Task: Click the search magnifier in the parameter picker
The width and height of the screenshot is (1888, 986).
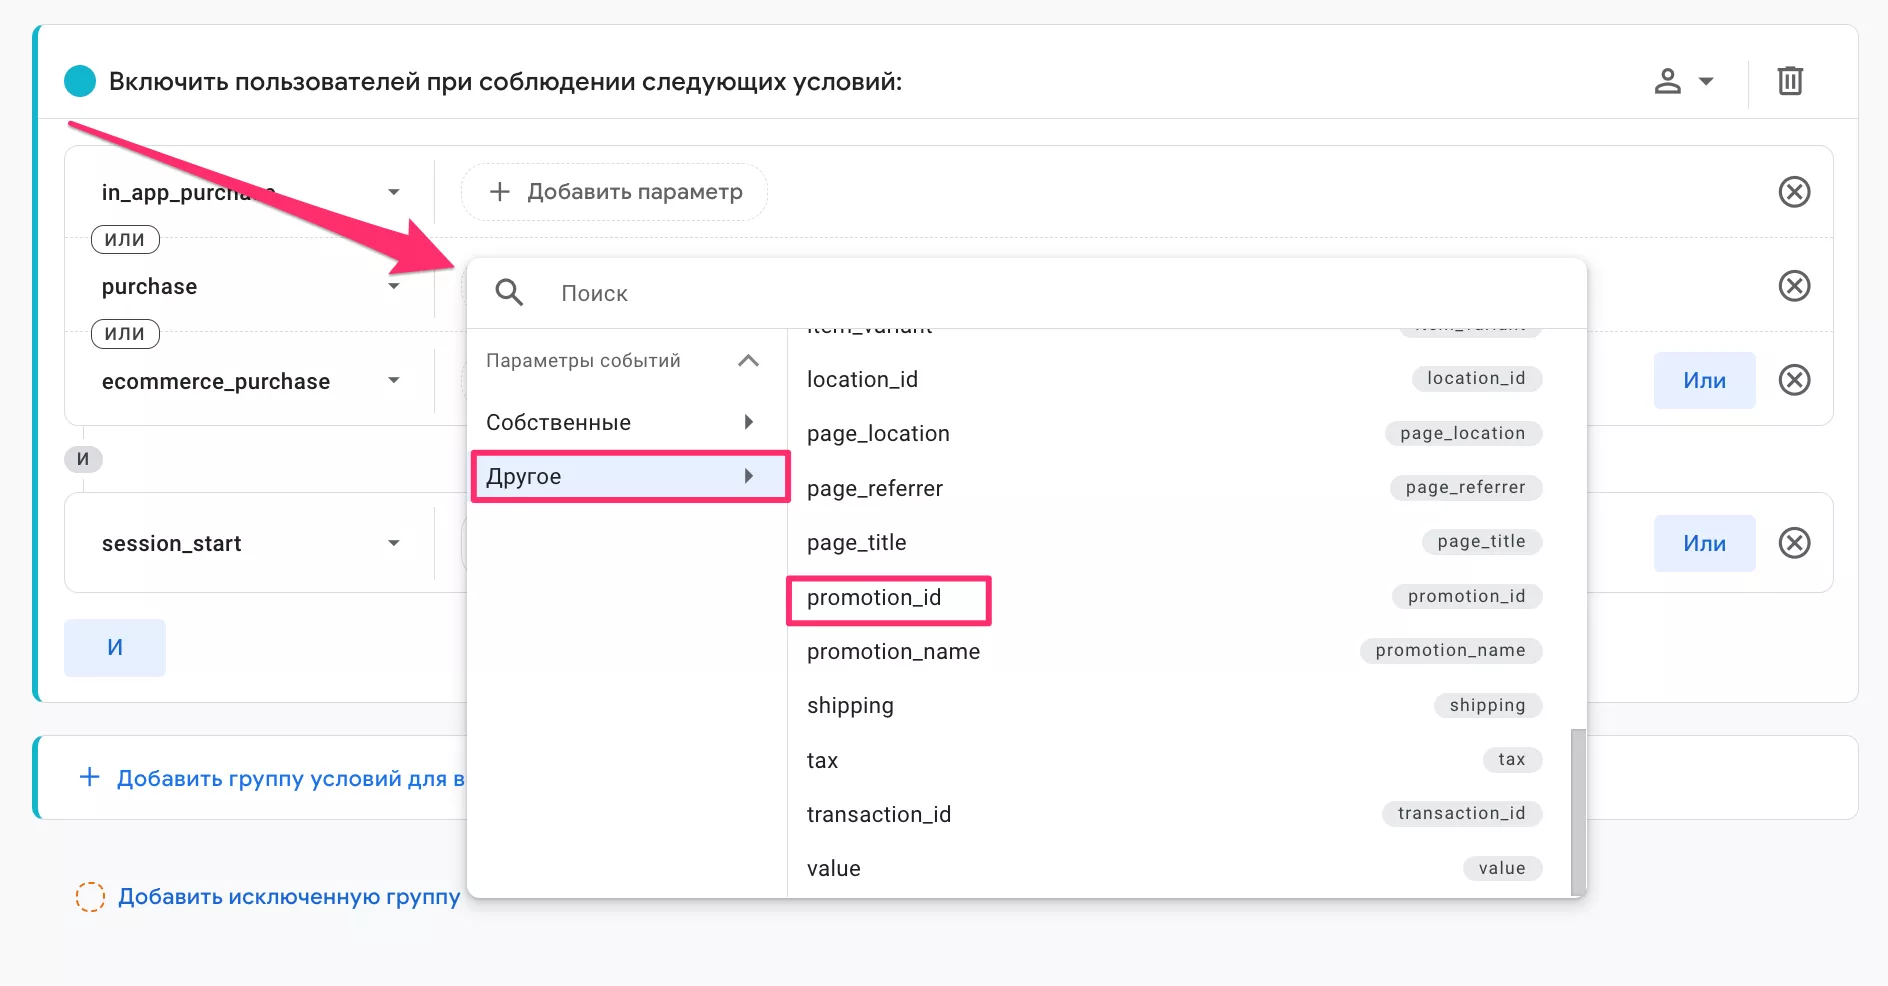Action: pos(509,292)
